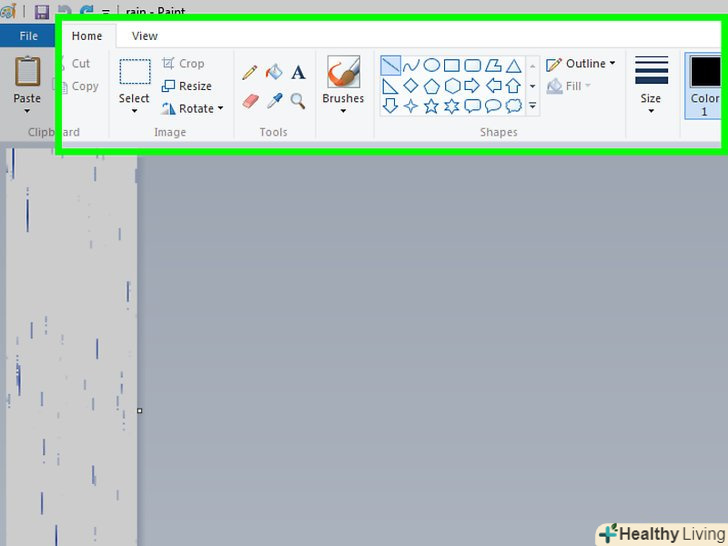This screenshot has width=728, height=546.
Task: Select the Eraser tool
Action: (250, 101)
